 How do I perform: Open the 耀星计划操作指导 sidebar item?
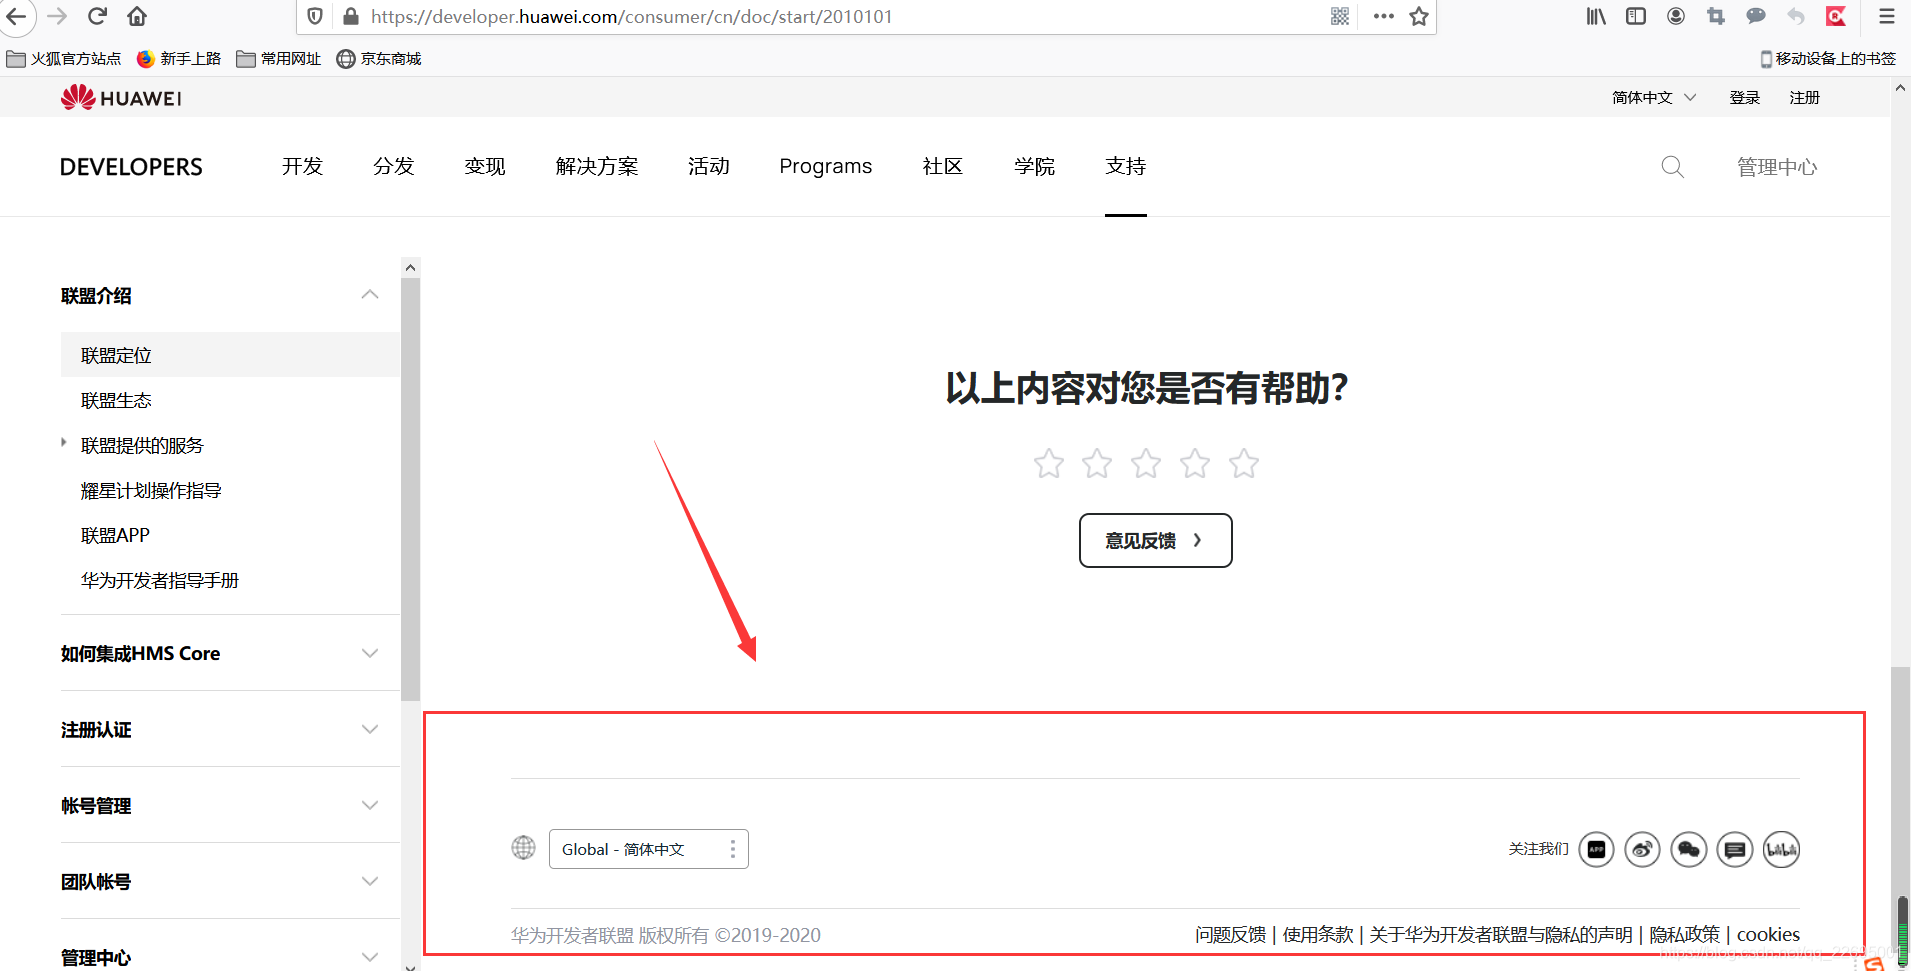[151, 490]
